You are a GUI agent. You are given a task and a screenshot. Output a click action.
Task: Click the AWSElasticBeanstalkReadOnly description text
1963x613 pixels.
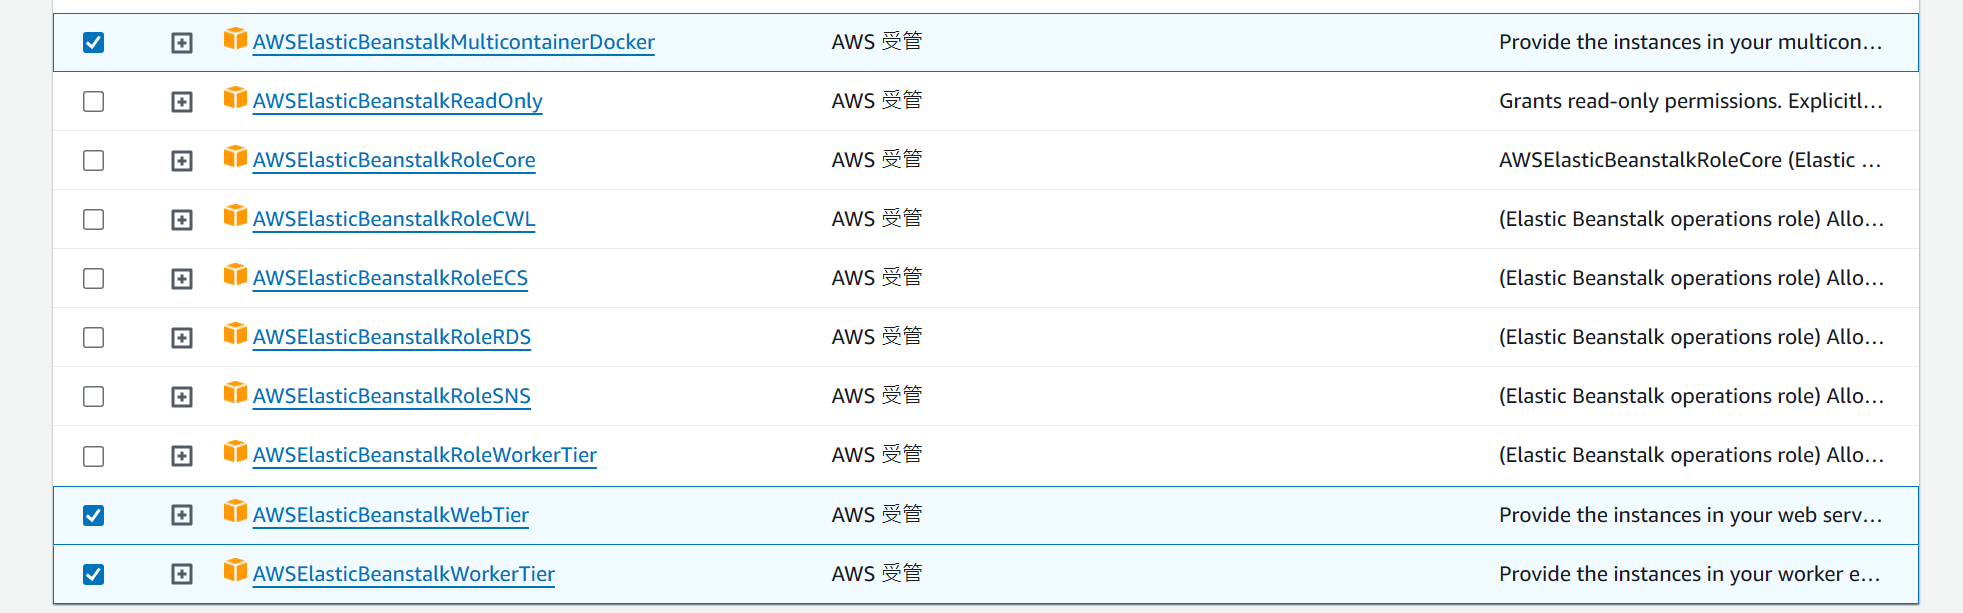point(1690,101)
